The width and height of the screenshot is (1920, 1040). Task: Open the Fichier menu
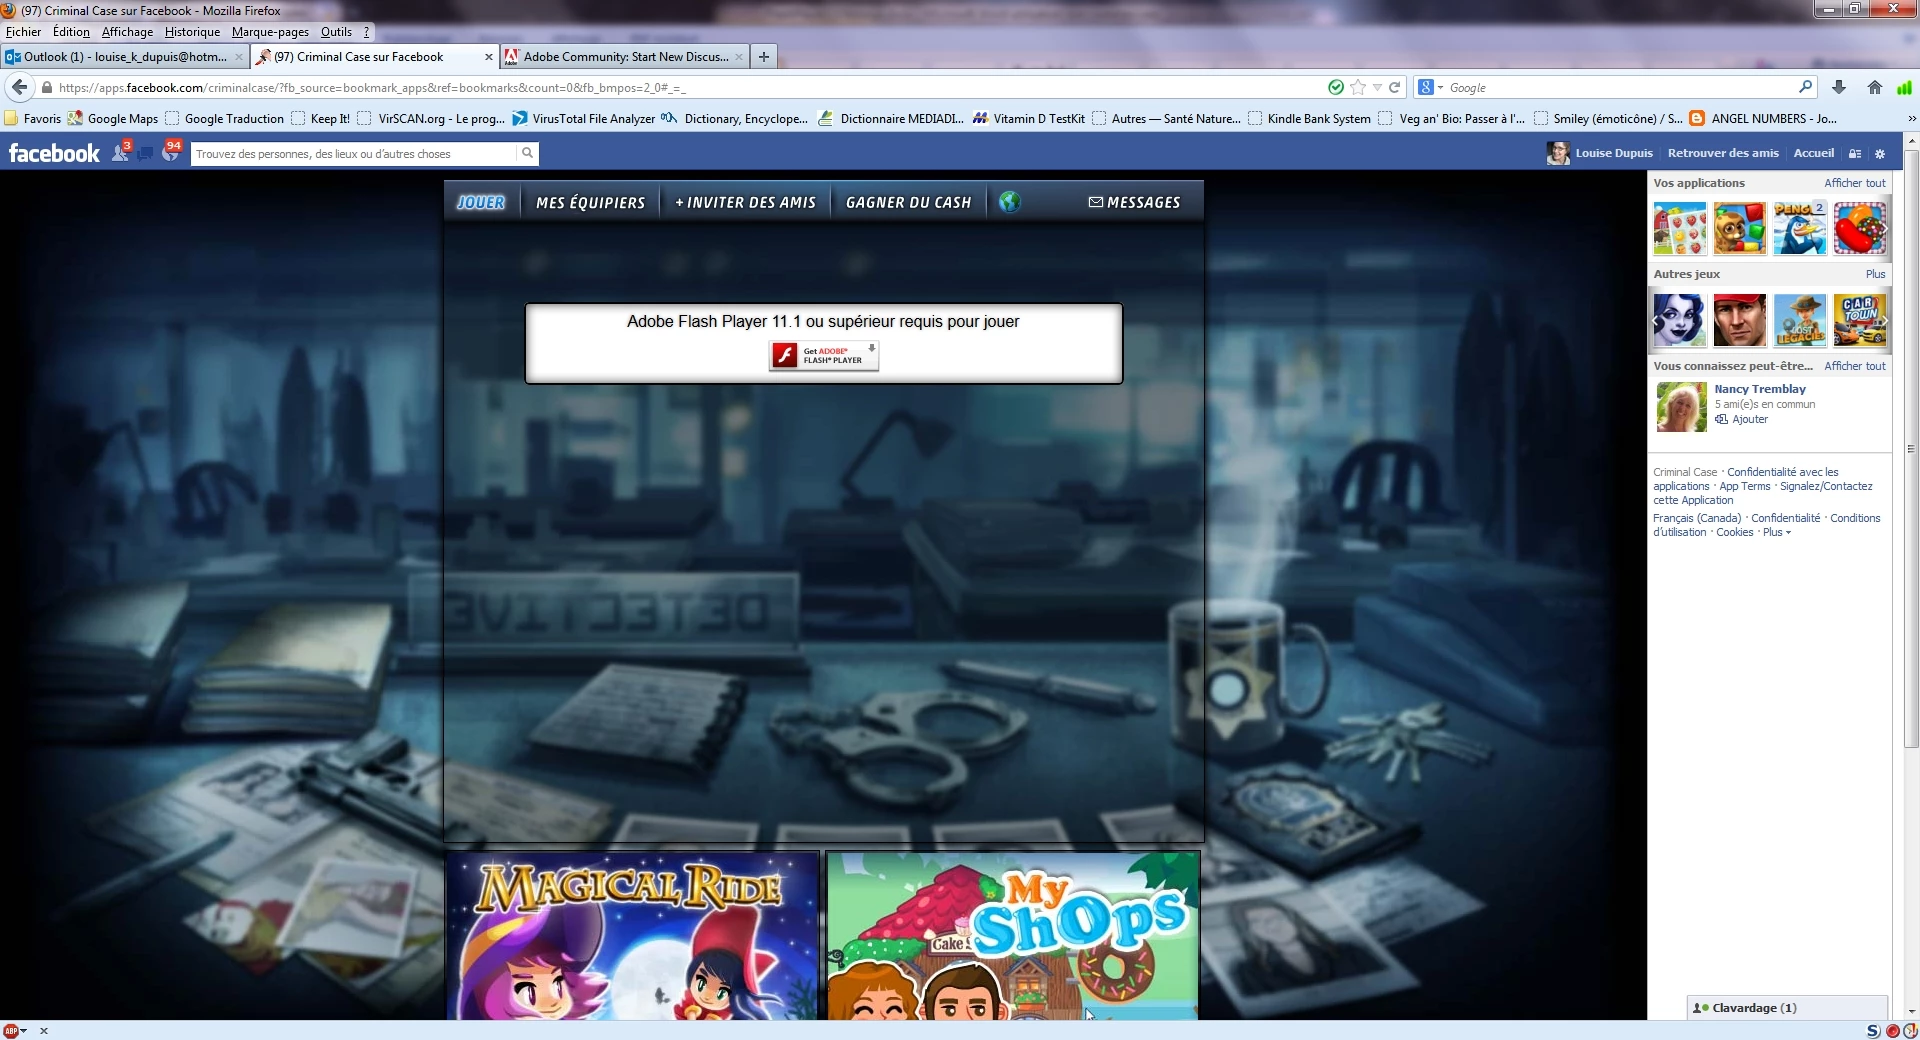pyautogui.click(x=23, y=31)
